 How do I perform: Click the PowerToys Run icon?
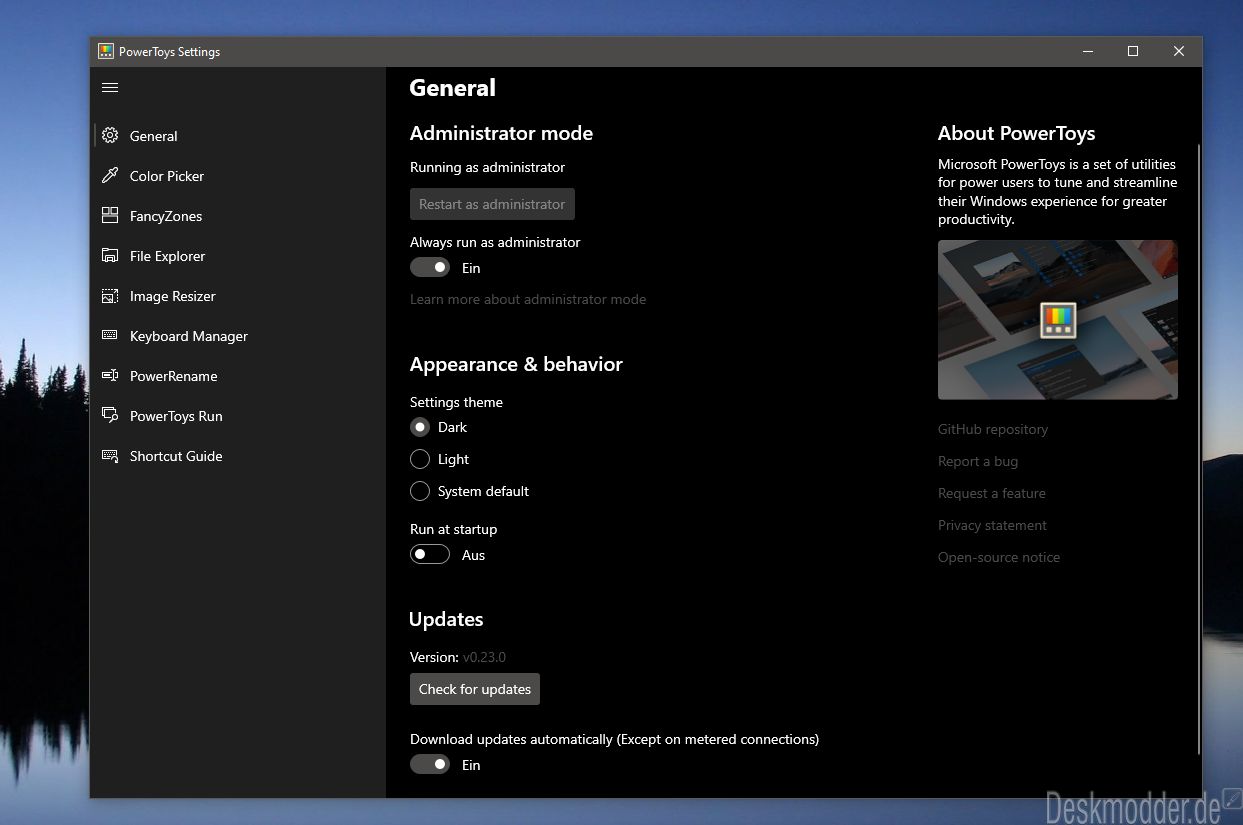click(110, 416)
